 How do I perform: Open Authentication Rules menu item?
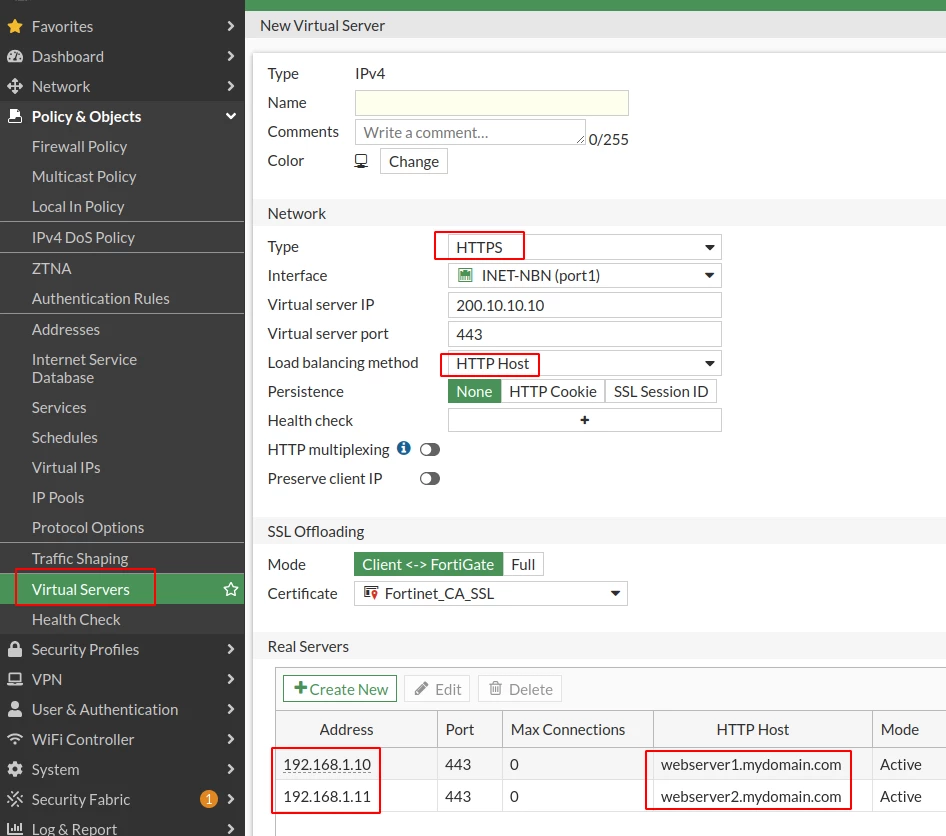tap(101, 299)
